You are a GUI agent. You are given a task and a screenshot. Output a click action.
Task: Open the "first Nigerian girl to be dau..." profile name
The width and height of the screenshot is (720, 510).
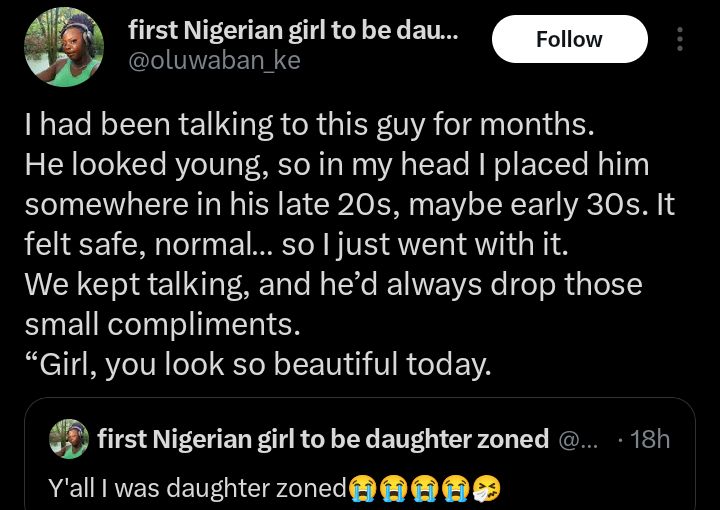click(x=293, y=31)
